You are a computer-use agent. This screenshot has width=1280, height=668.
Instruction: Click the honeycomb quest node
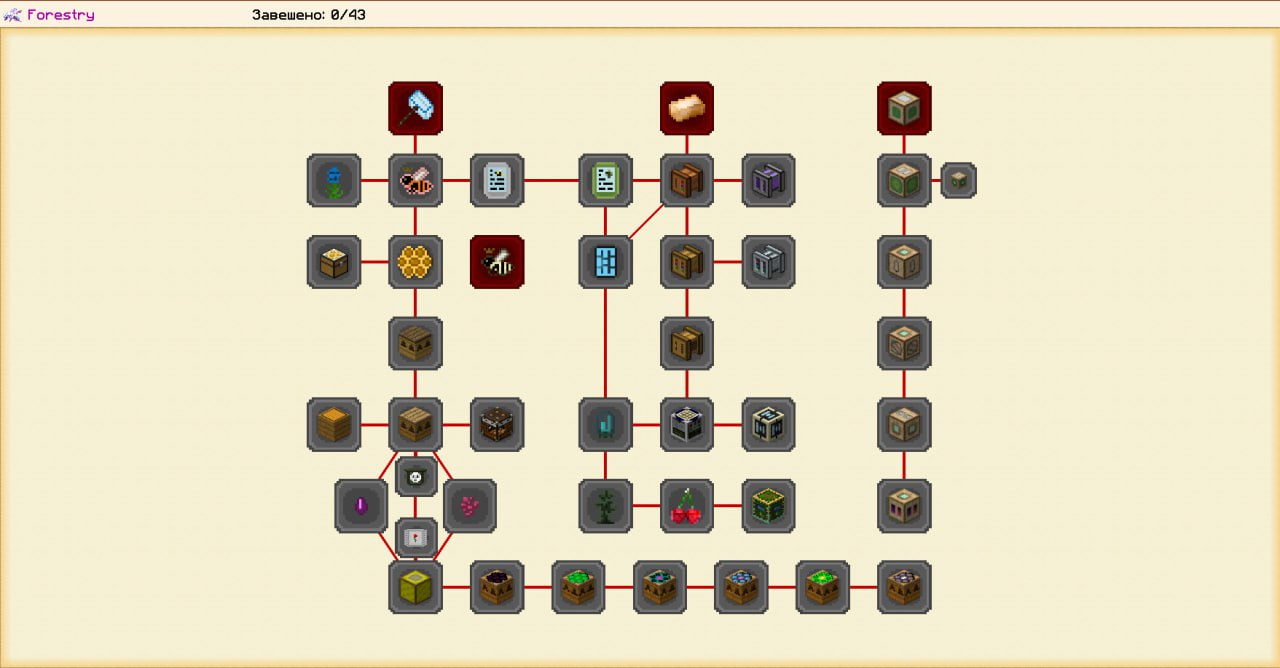(x=415, y=262)
